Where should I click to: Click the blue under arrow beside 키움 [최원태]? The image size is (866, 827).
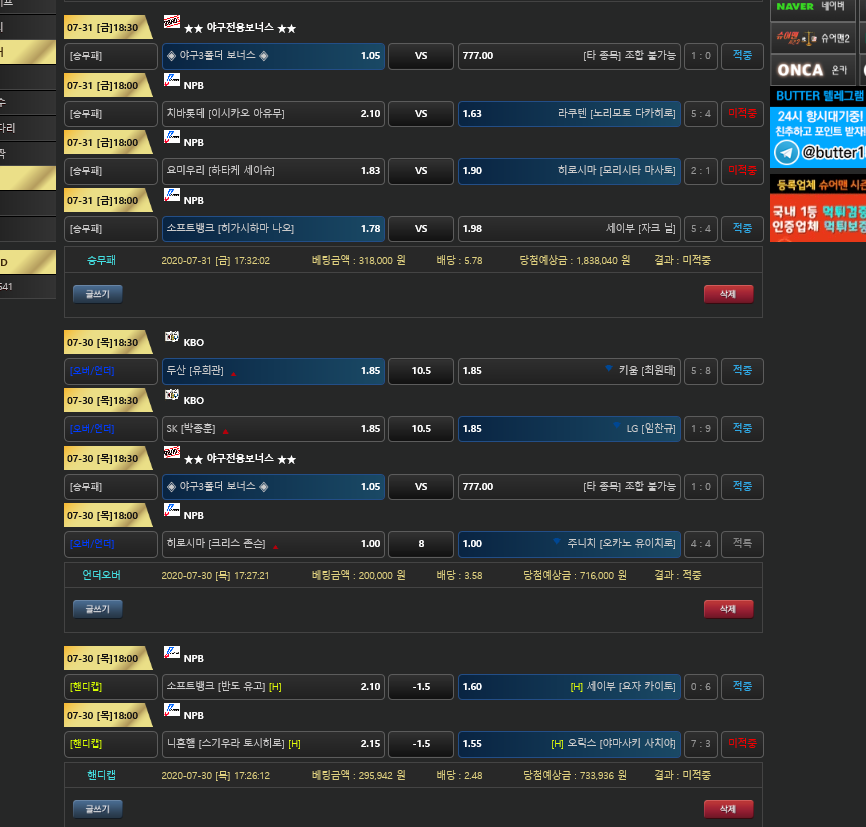tap(608, 369)
